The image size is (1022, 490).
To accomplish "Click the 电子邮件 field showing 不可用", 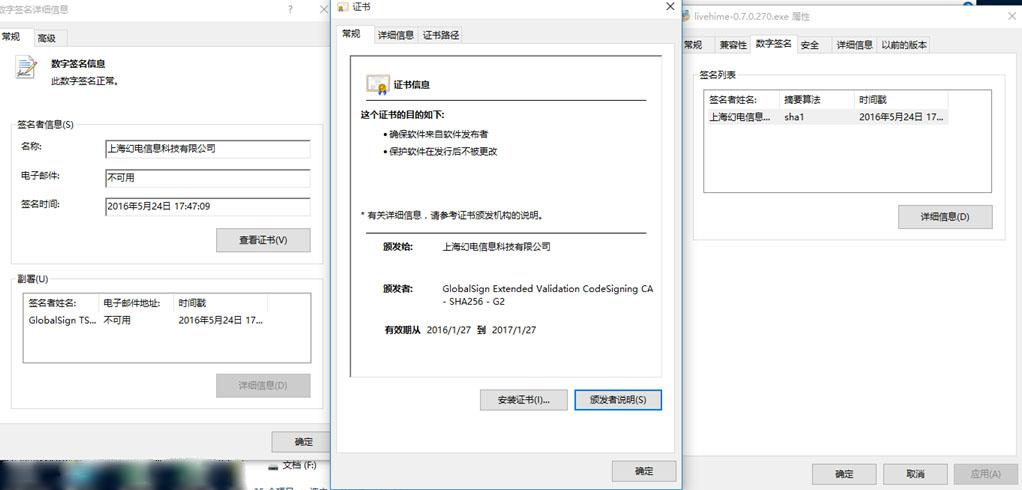I will 207,177.
